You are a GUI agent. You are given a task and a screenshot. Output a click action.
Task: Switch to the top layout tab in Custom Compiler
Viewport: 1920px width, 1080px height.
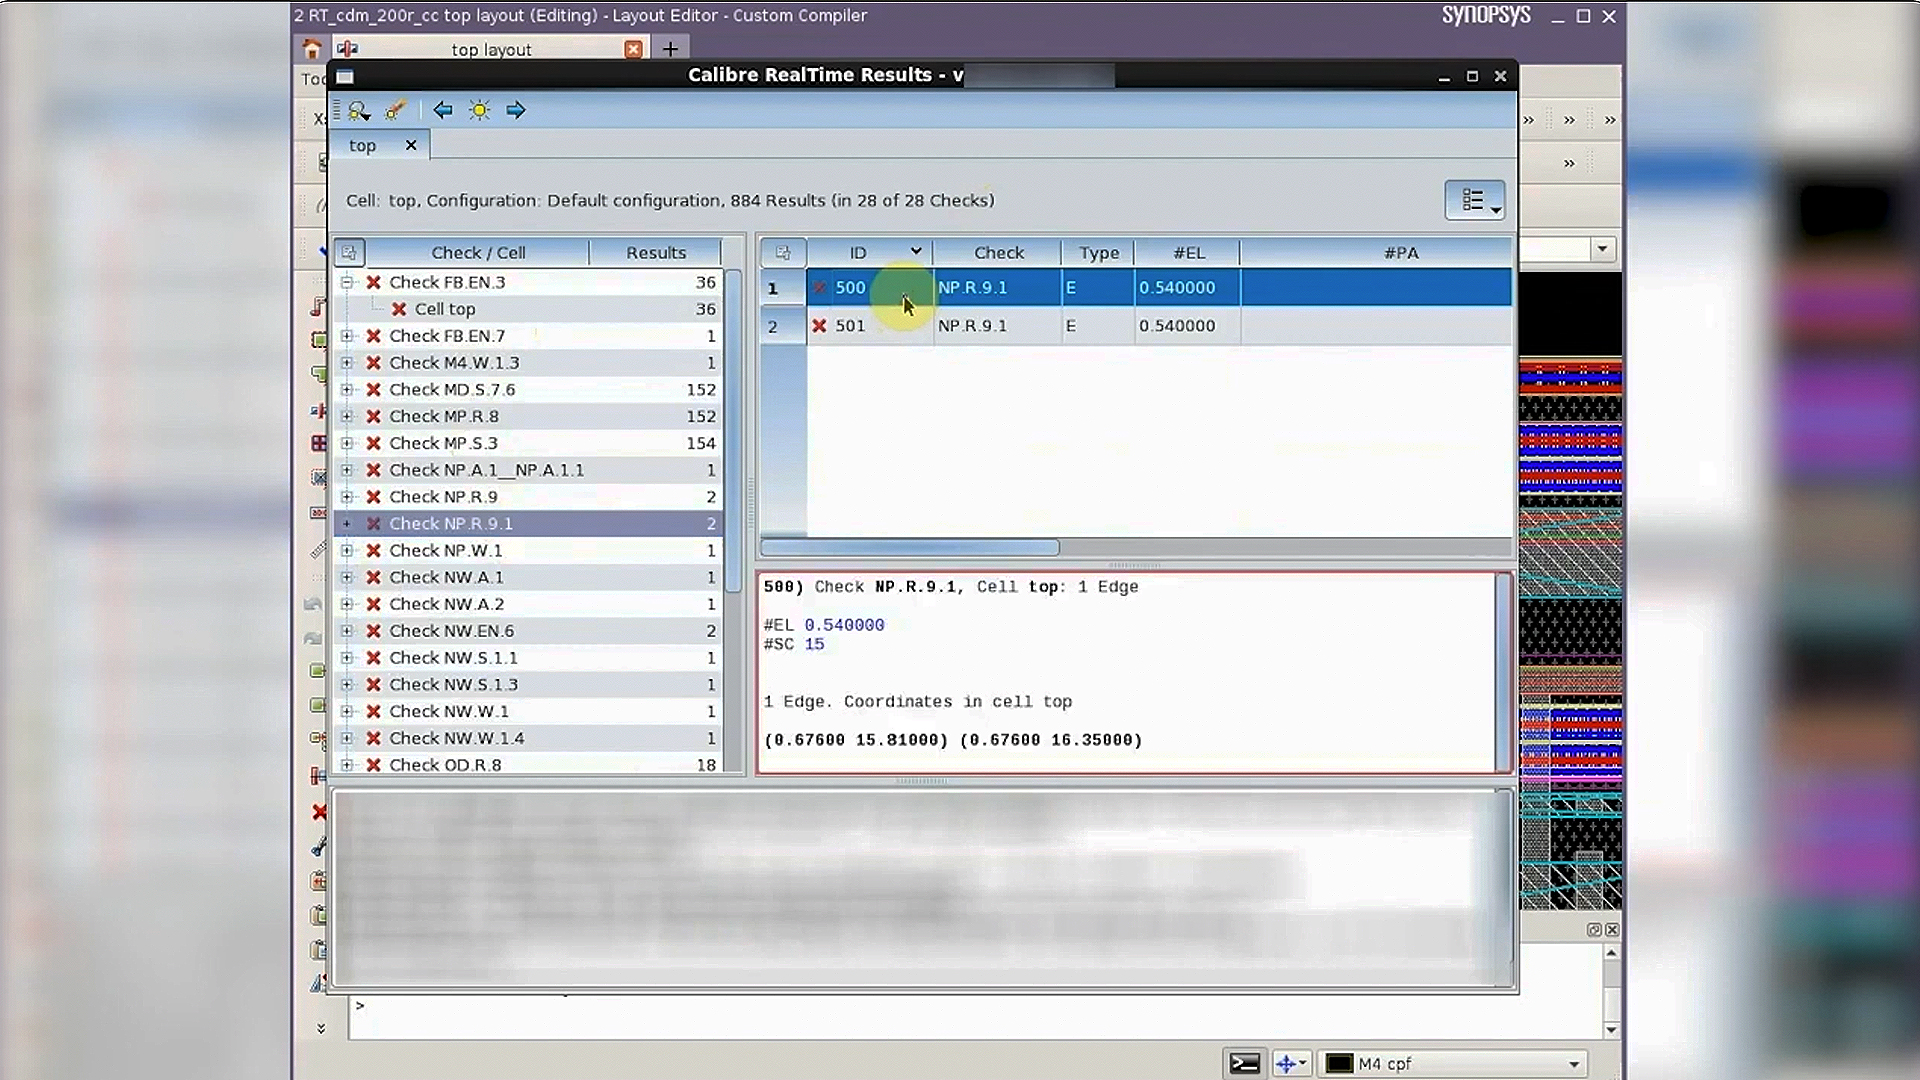point(490,49)
